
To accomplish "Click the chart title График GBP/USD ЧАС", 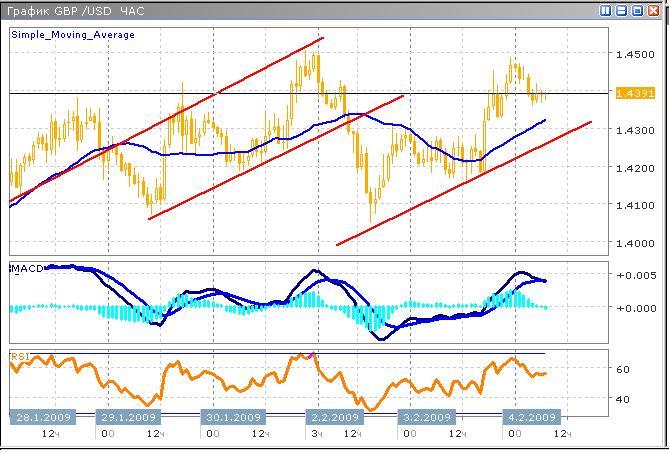I will pyautogui.click(x=75, y=10).
